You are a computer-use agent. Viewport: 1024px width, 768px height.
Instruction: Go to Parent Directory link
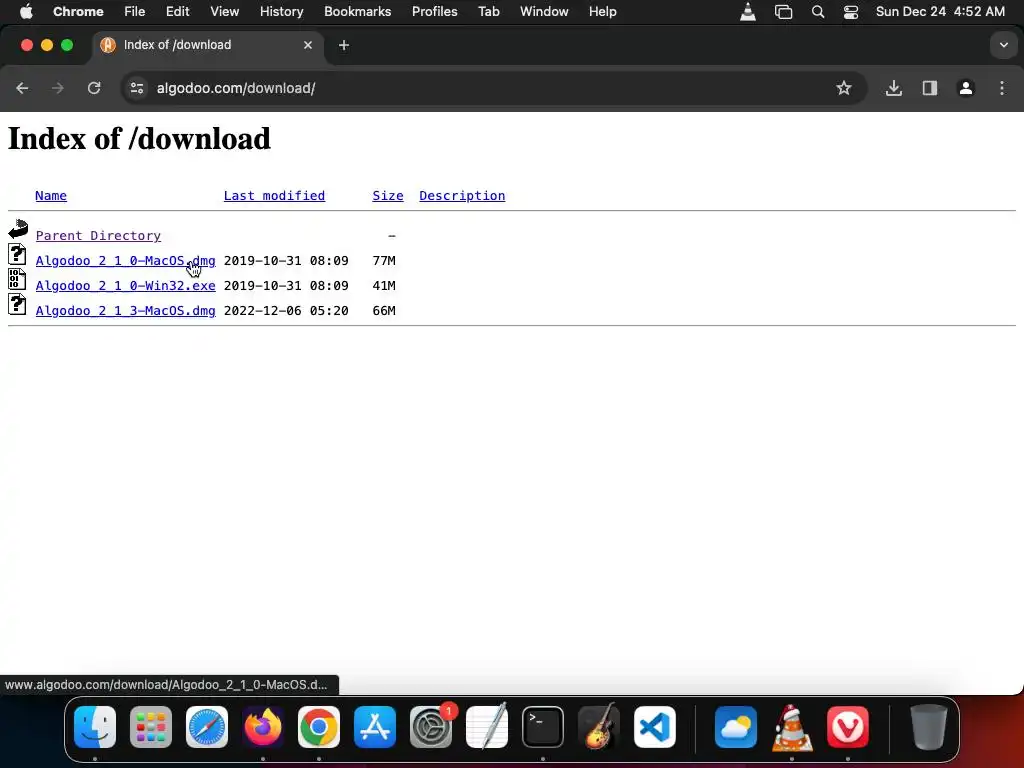click(98, 236)
